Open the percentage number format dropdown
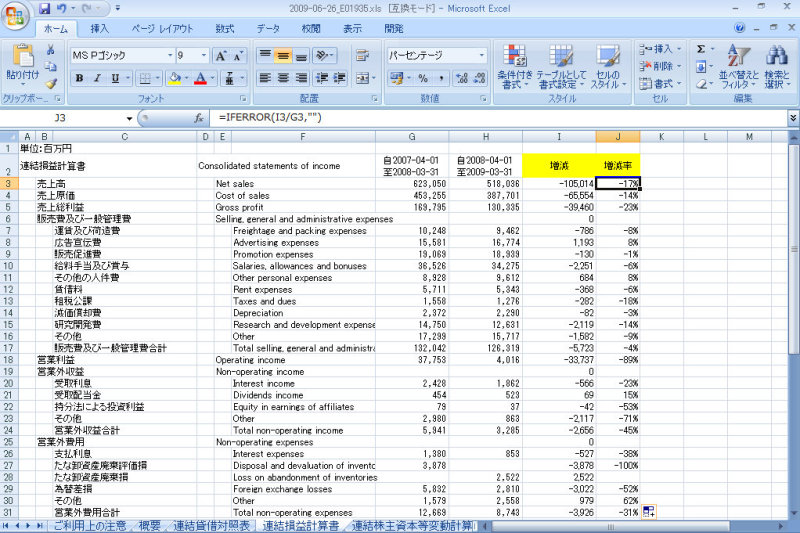 tap(482, 55)
